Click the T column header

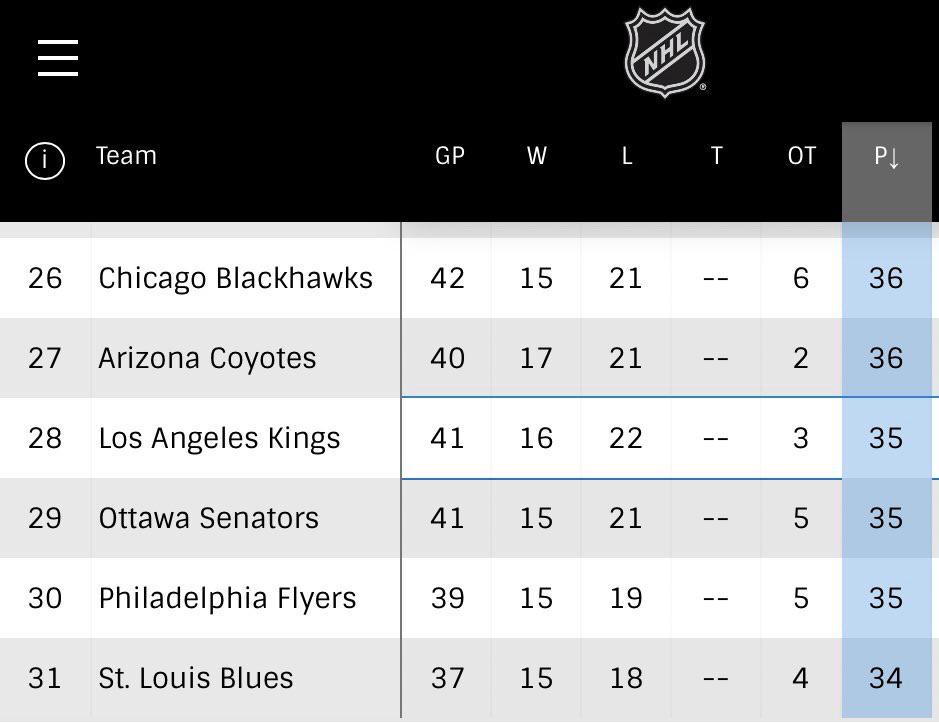tap(716, 156)
